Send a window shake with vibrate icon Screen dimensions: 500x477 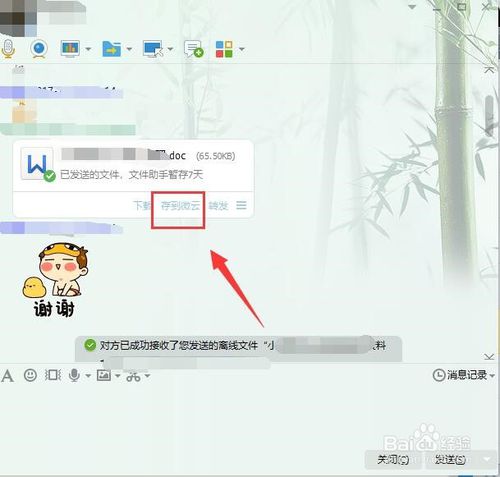[53, 375]
